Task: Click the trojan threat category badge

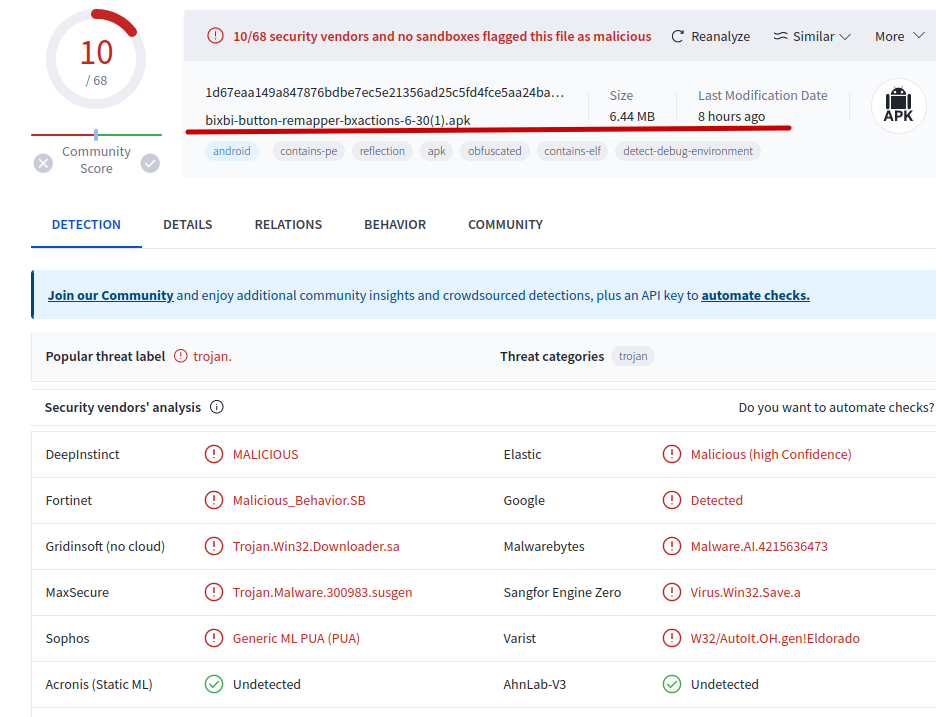Action: tap(633, 356)
